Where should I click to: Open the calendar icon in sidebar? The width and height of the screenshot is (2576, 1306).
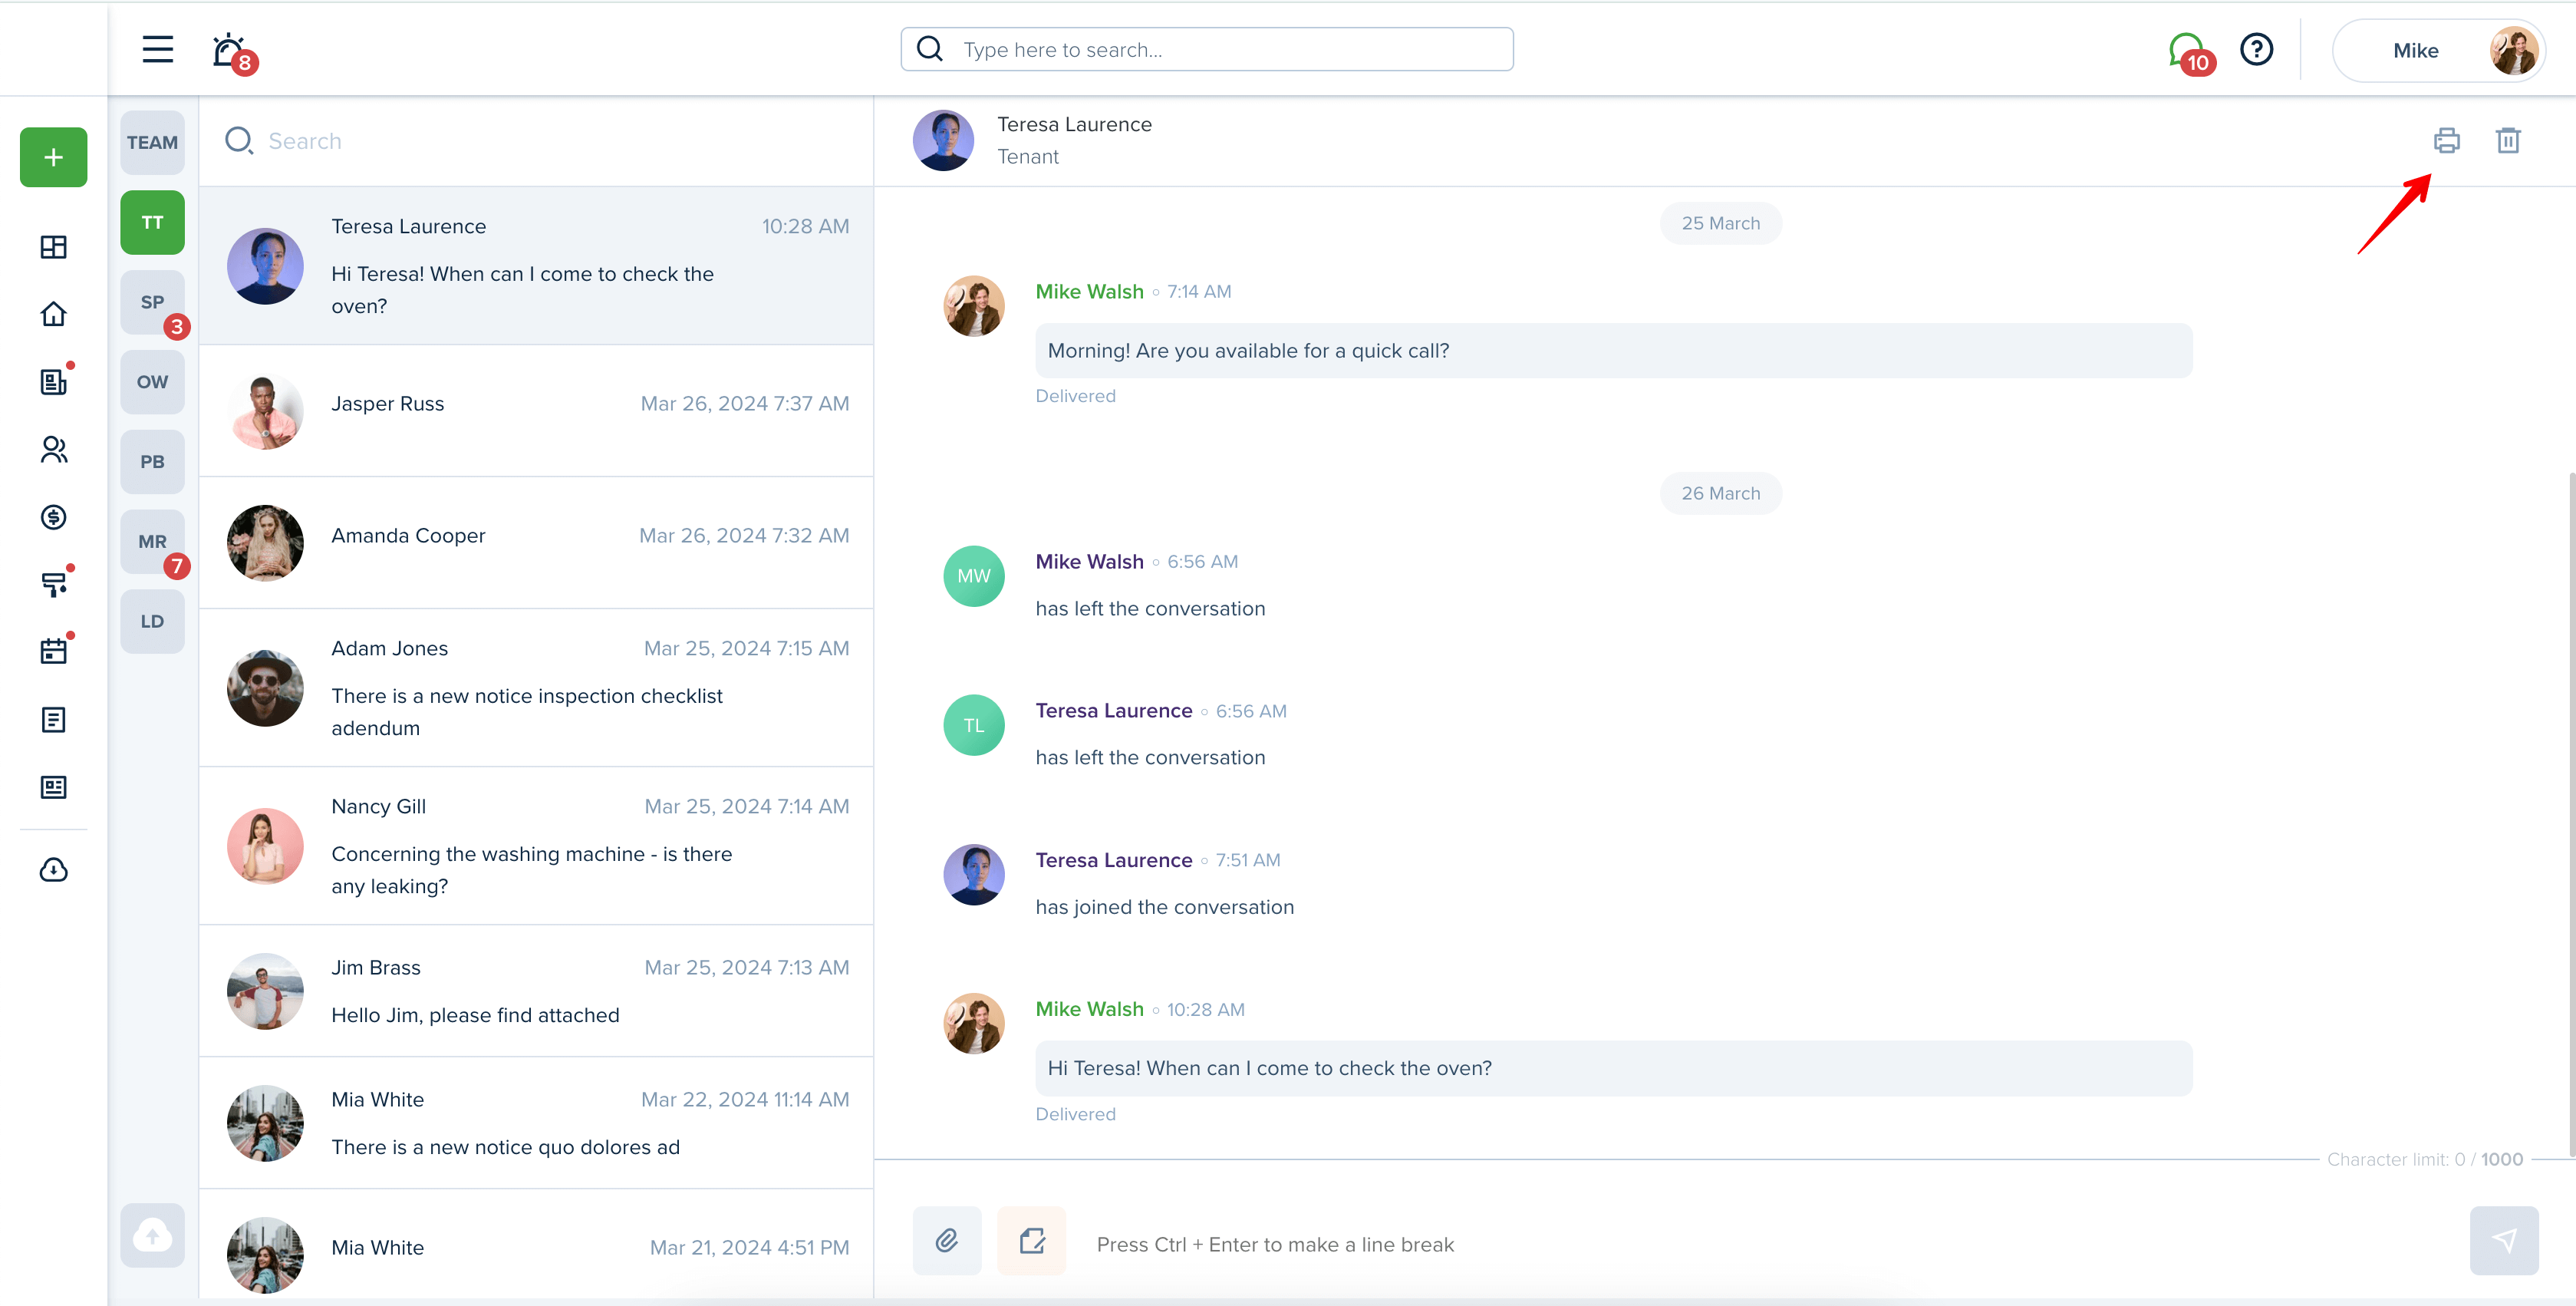click(x=53, y=651)
